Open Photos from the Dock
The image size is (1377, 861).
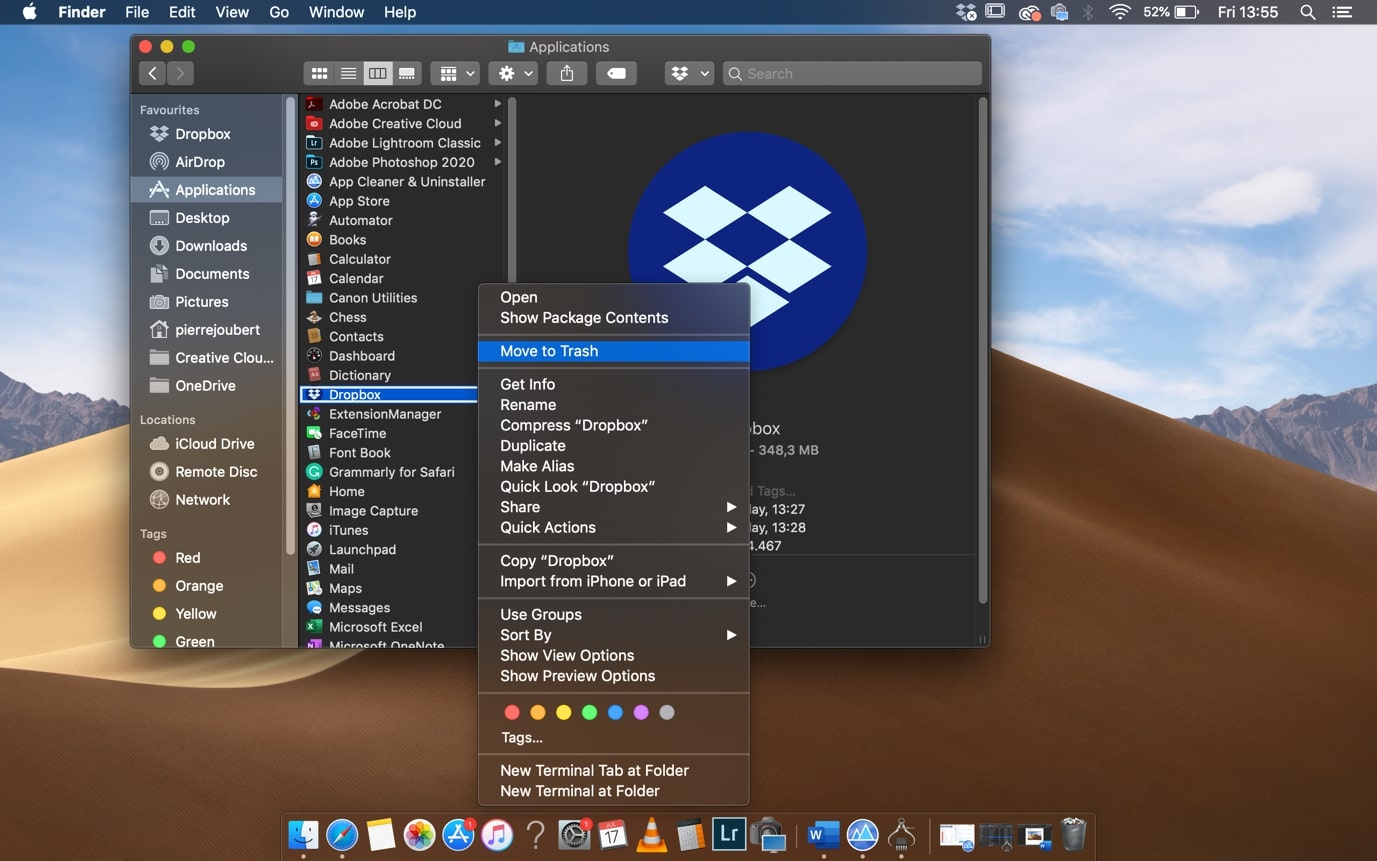point(419,834)
